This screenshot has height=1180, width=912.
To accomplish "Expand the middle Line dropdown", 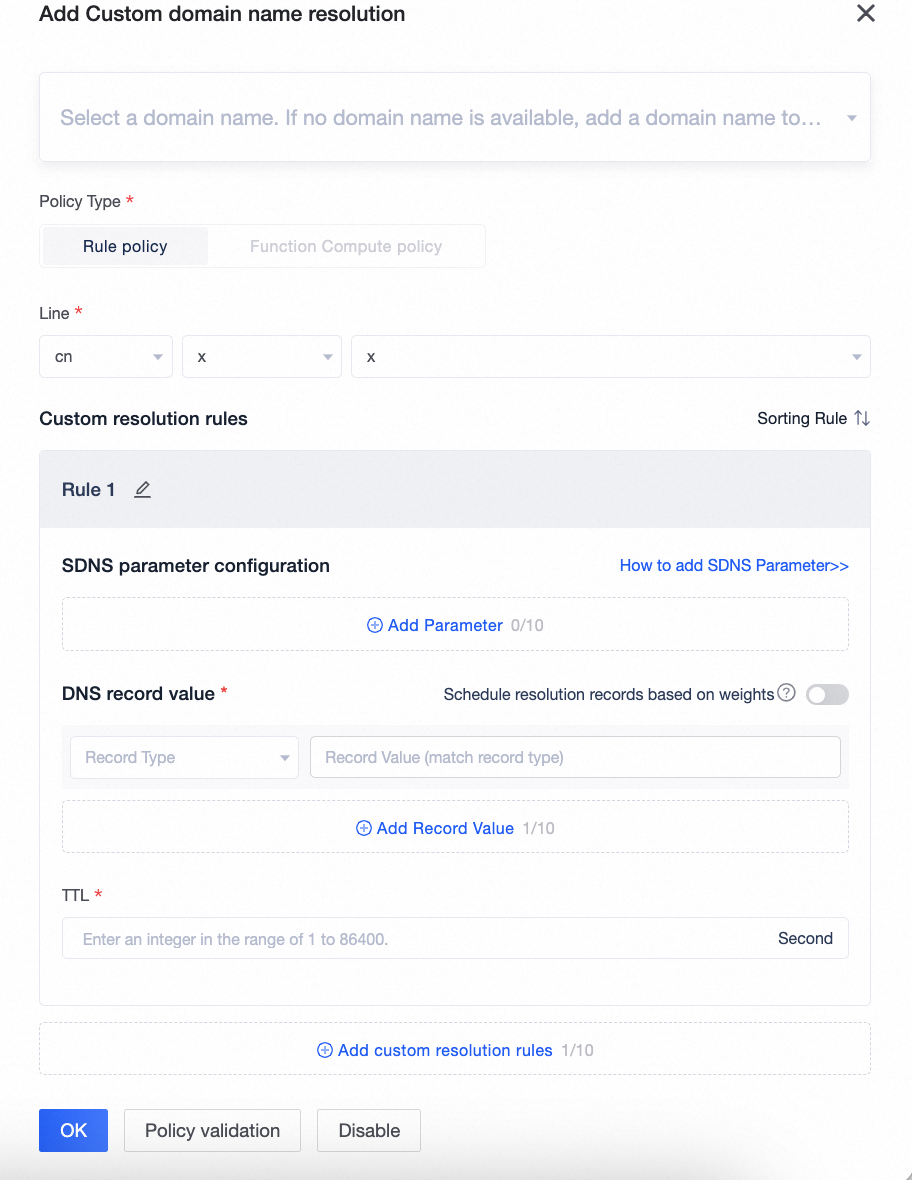I will pos(262,357).
